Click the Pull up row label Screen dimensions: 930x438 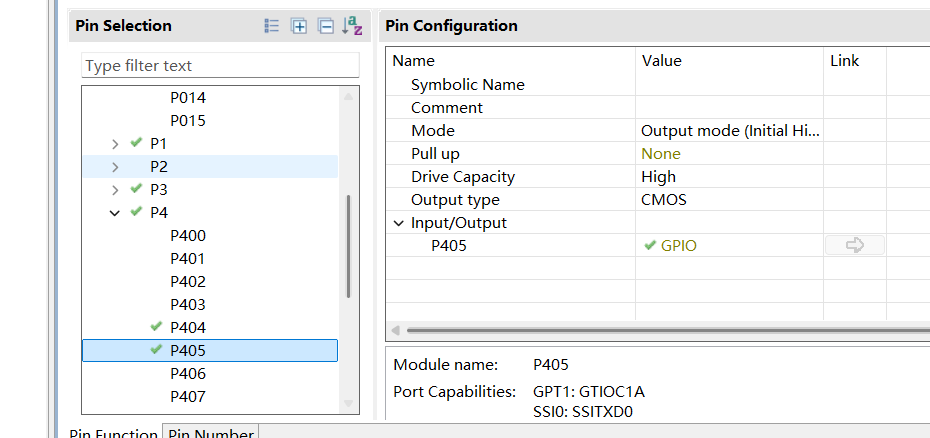pos(435,154)
